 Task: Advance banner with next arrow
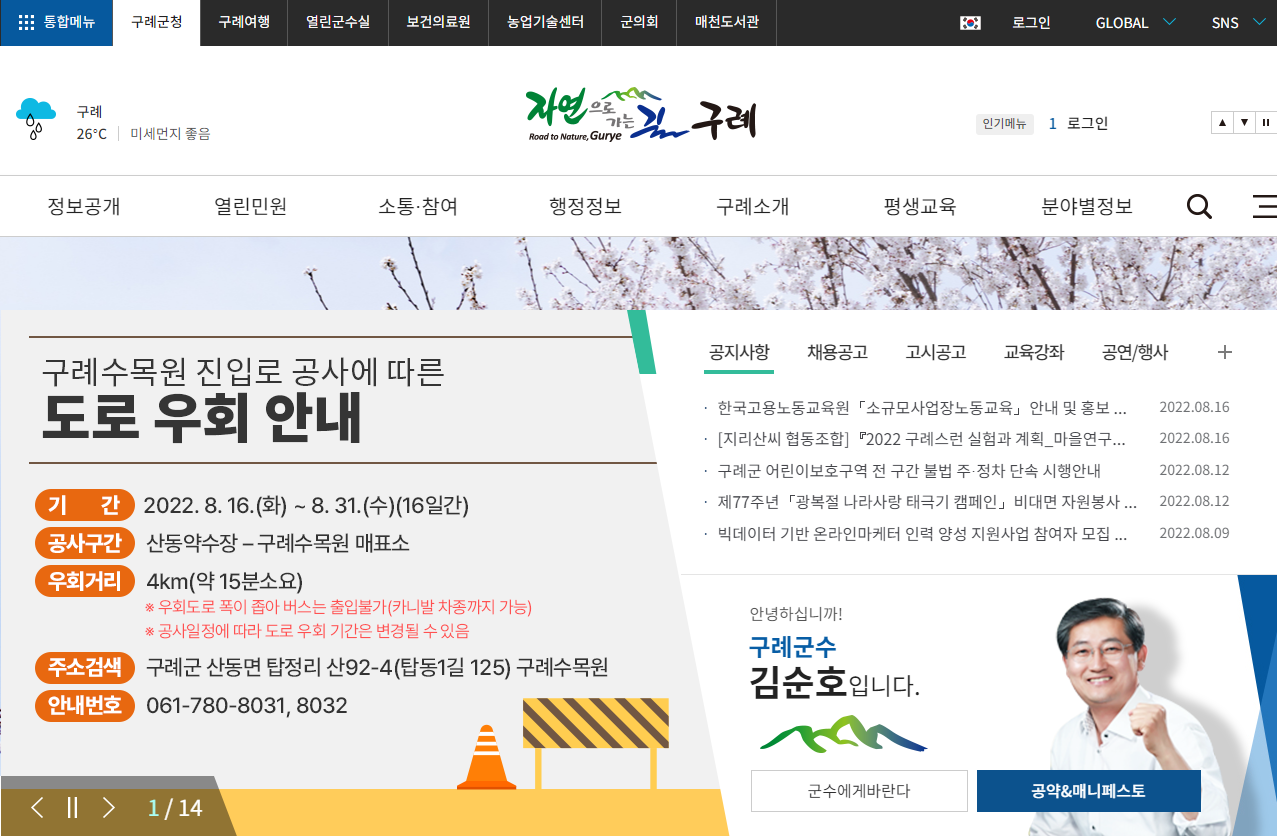[x=108, y=806]
